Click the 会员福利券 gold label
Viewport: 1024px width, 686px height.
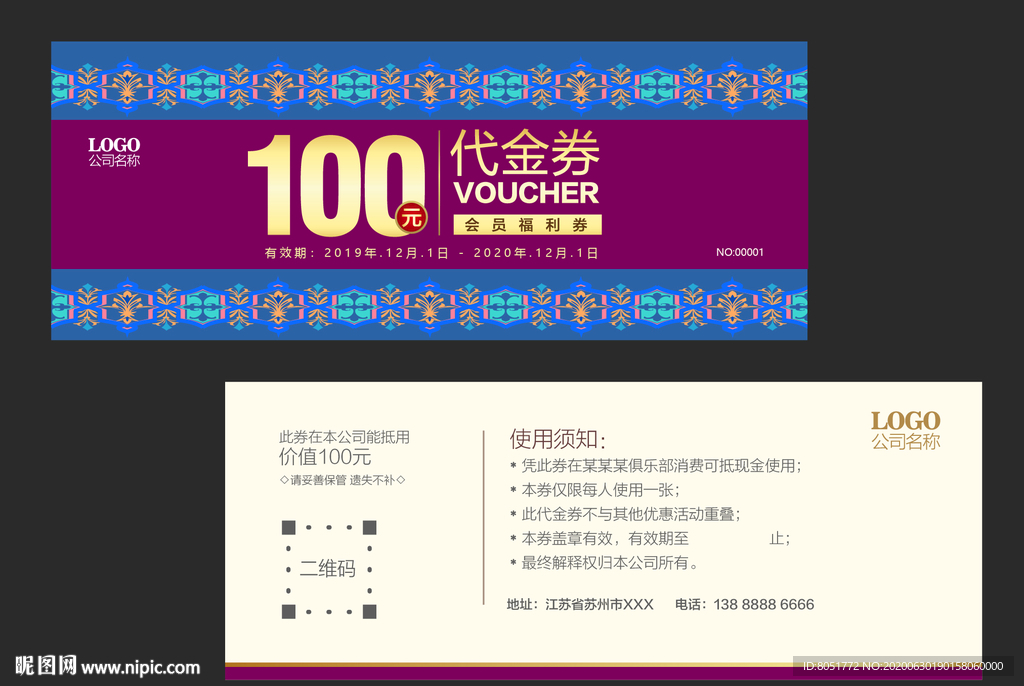[x=527, y=225]
